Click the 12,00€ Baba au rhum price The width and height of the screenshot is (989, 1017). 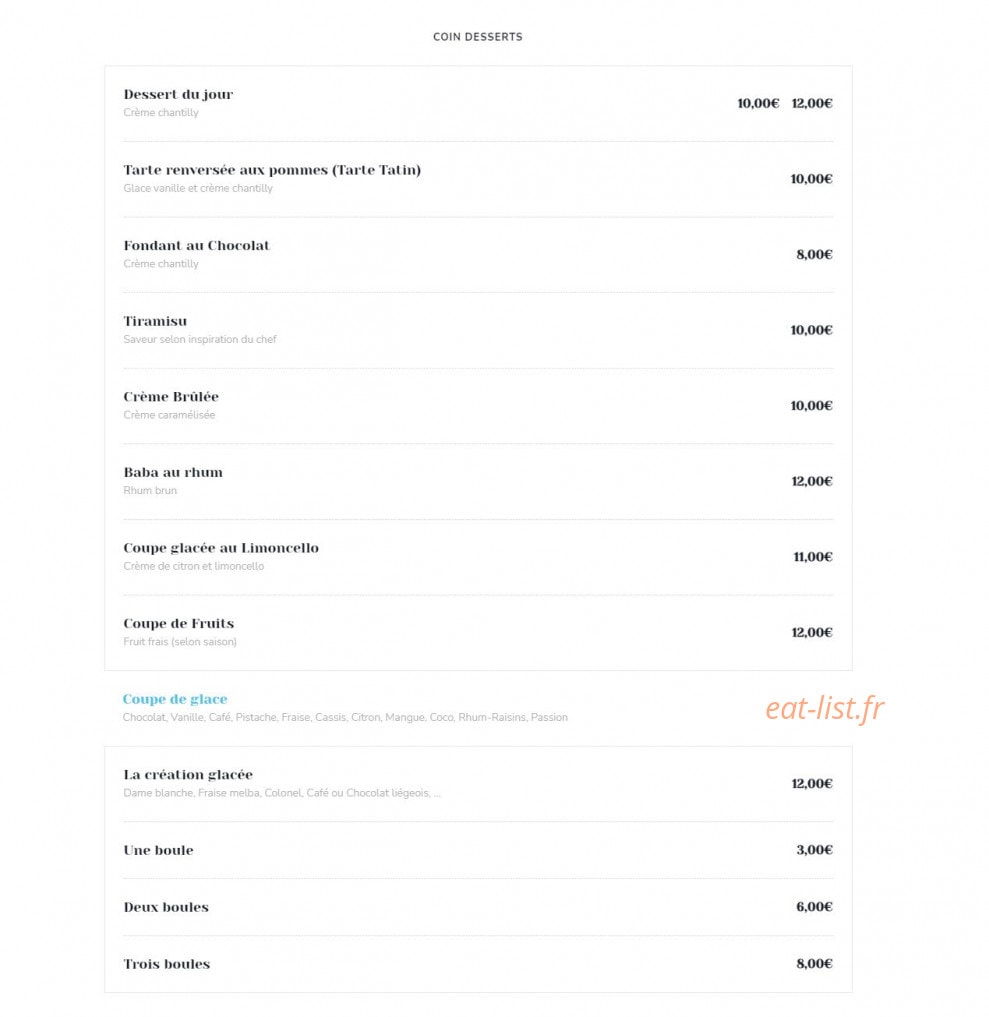pyautogui.click(x=812, y=481)
